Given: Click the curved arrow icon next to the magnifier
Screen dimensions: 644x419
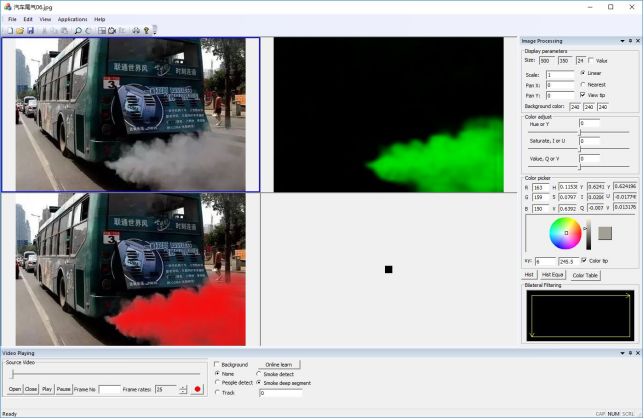Looking at the screenshot, I should click(88, 31).
